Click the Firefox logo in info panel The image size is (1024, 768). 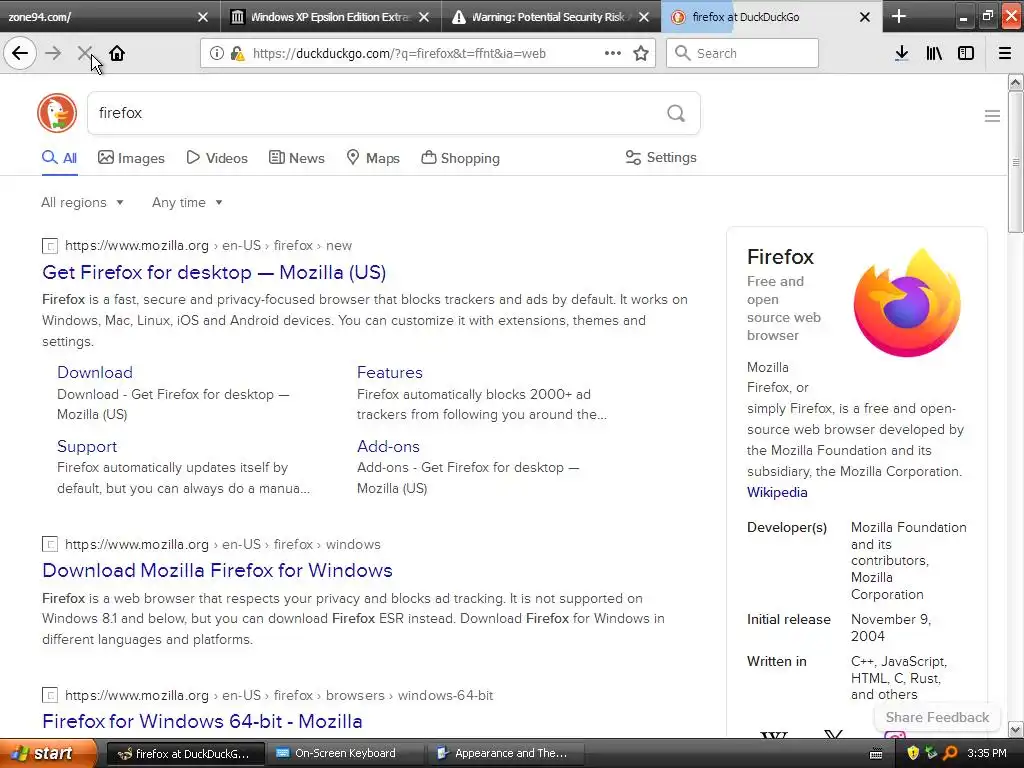(x=907, y=302)
